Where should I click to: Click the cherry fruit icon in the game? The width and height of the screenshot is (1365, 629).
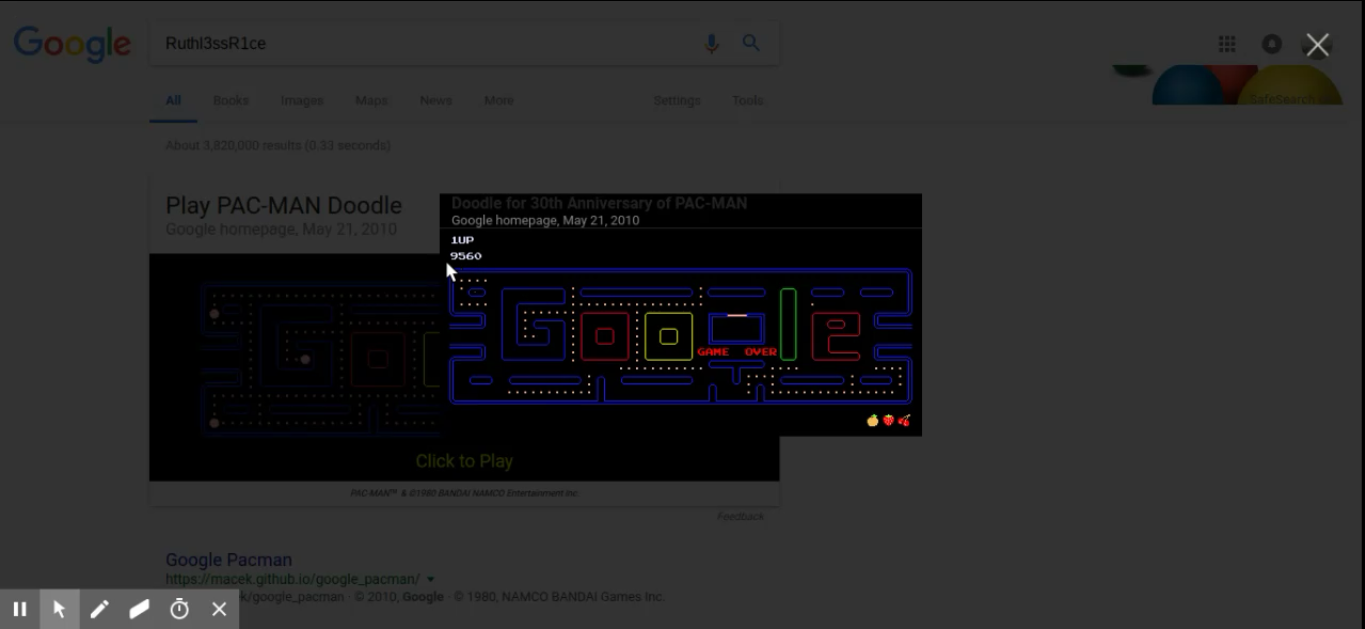(x=904, y=420)
